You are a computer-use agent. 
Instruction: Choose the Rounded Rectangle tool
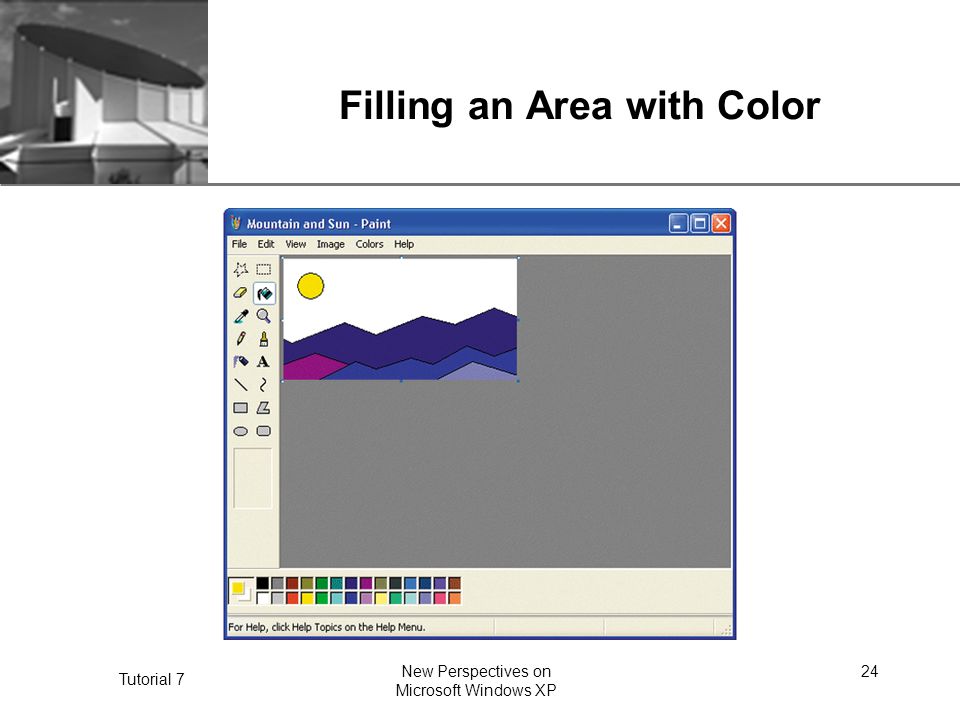pyautogui.click(x=263, y=431)
